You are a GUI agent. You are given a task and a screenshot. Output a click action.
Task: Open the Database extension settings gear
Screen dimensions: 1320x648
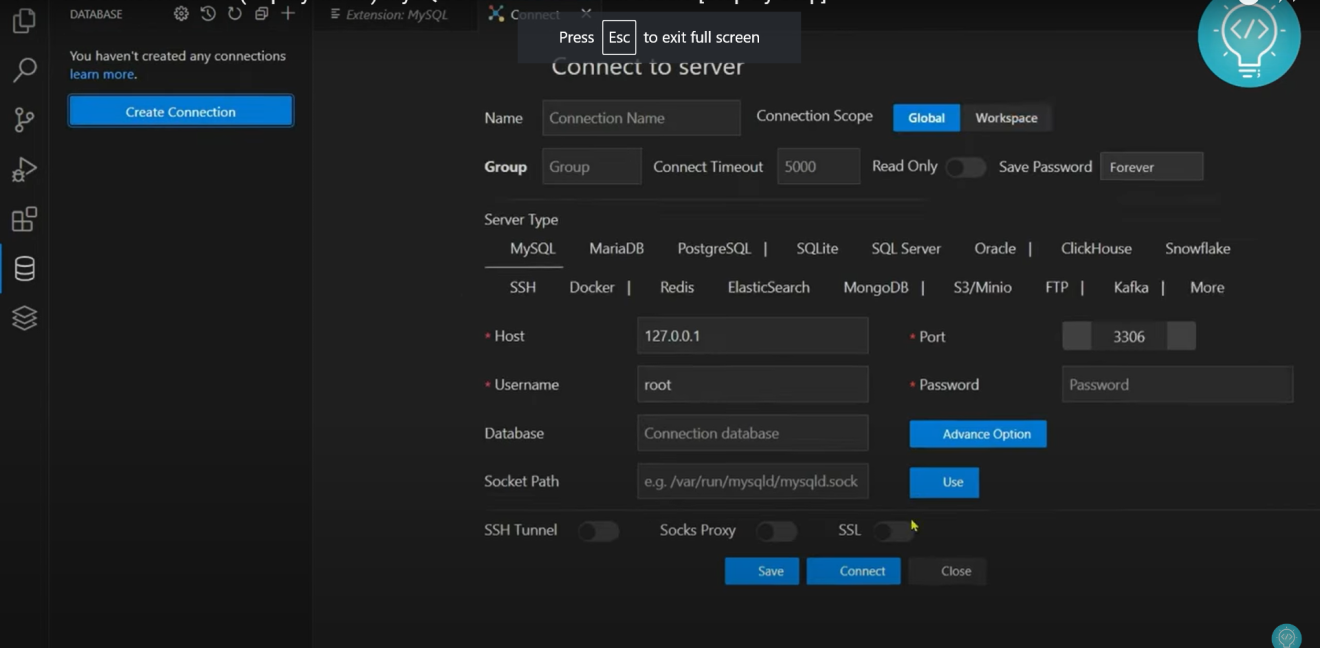tap(181, 14)
